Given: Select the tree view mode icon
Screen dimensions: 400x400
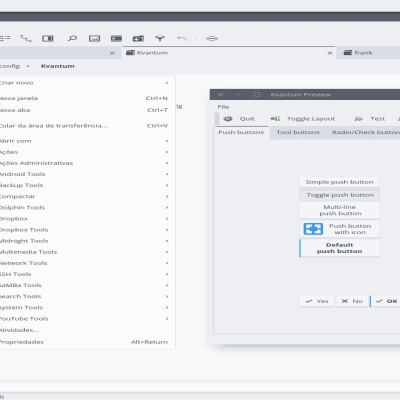Looking at the screenshot, I should (26, 38).
